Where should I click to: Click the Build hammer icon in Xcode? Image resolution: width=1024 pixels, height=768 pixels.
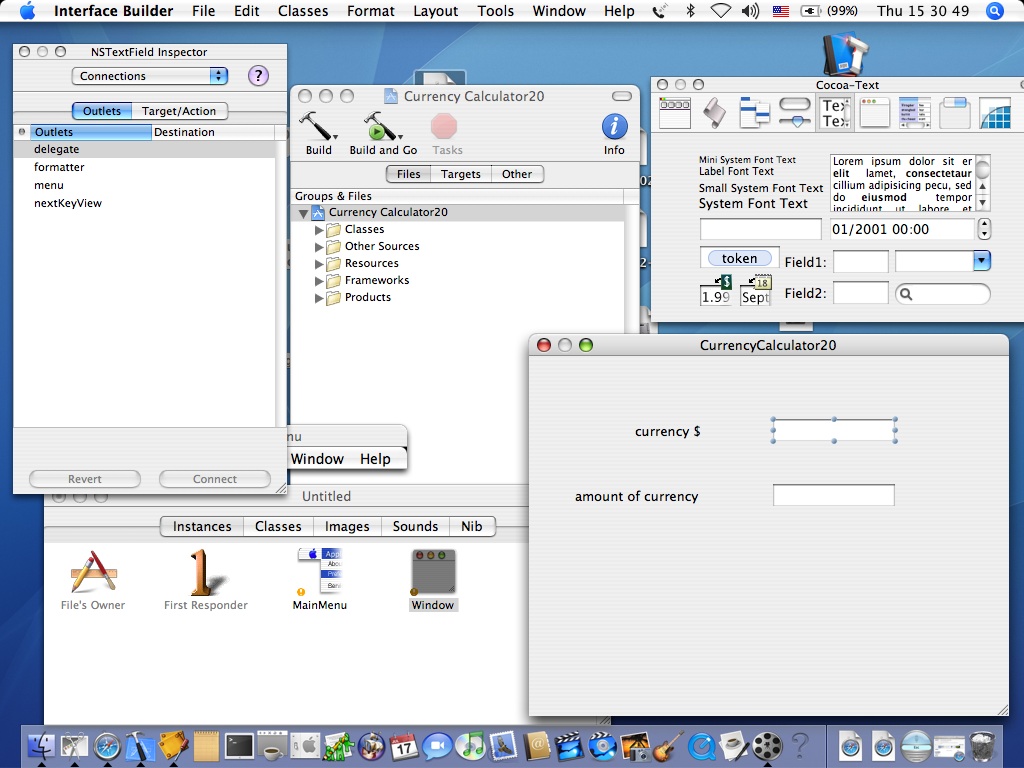pyautogui.click(x=317, y=126)
